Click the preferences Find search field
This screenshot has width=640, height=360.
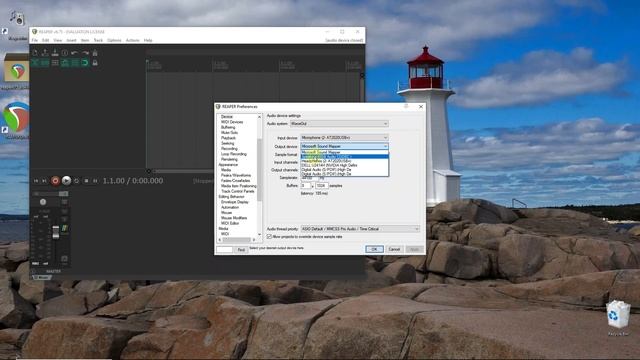(224, 249)
